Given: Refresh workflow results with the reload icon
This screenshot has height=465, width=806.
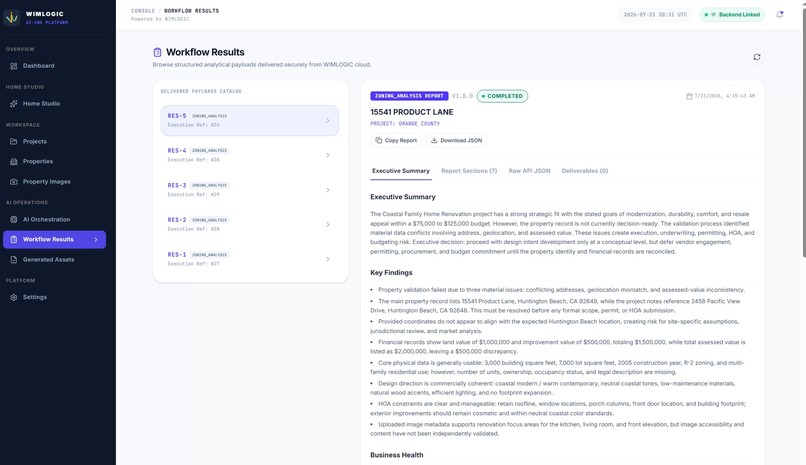Looking at the screenshot, I should point(757,57).
